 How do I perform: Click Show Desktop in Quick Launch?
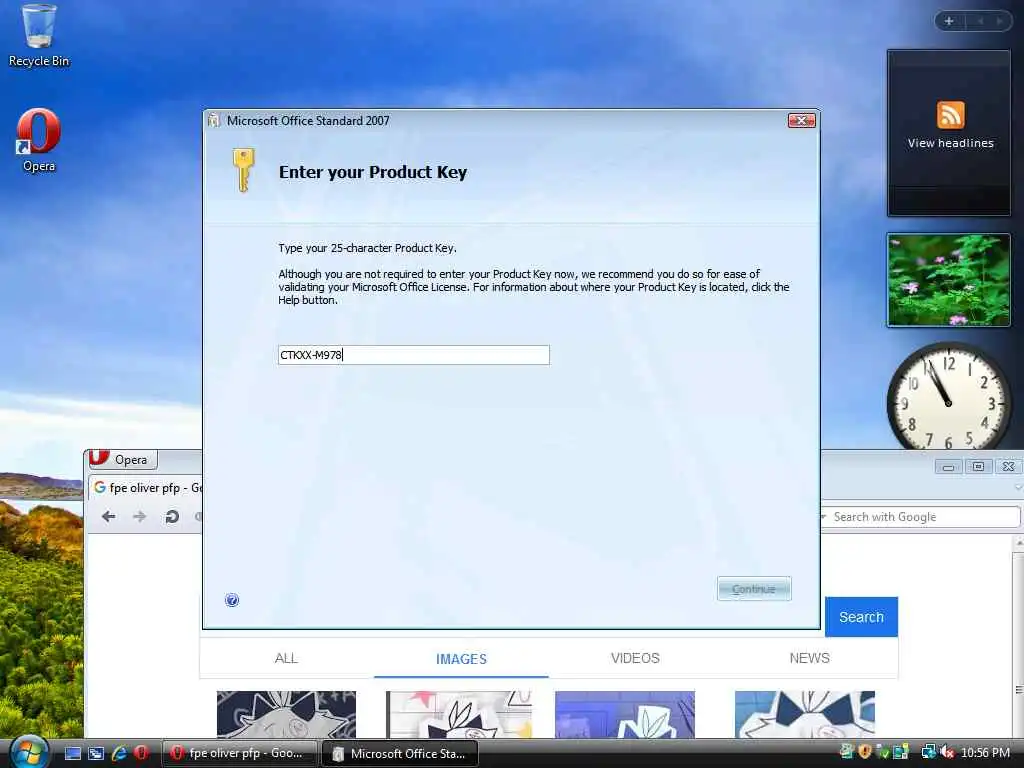pos(72,753)
